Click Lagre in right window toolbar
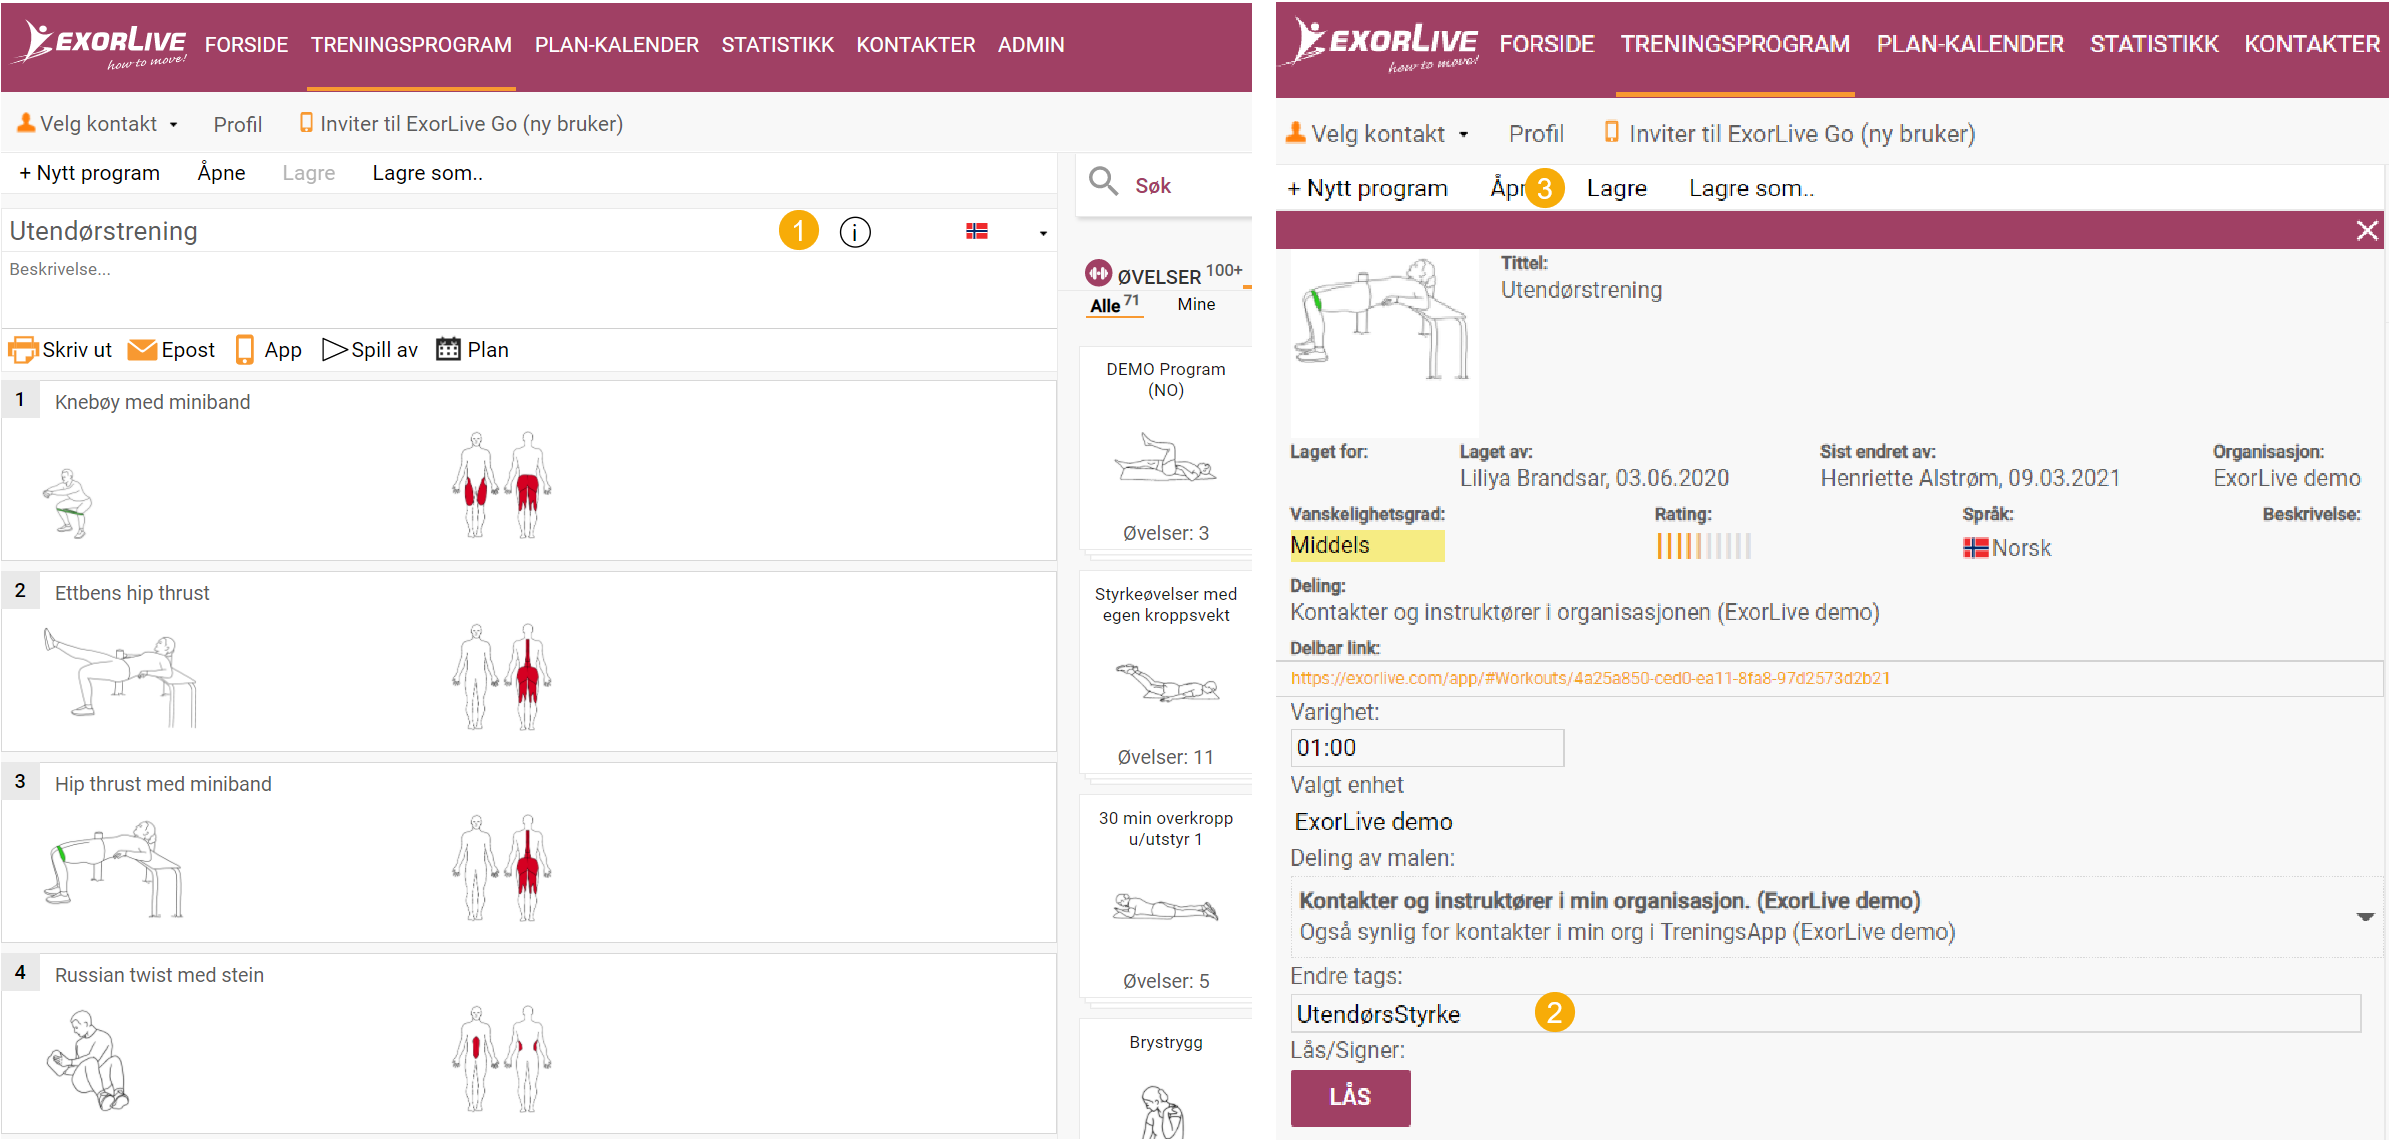 1616,188
